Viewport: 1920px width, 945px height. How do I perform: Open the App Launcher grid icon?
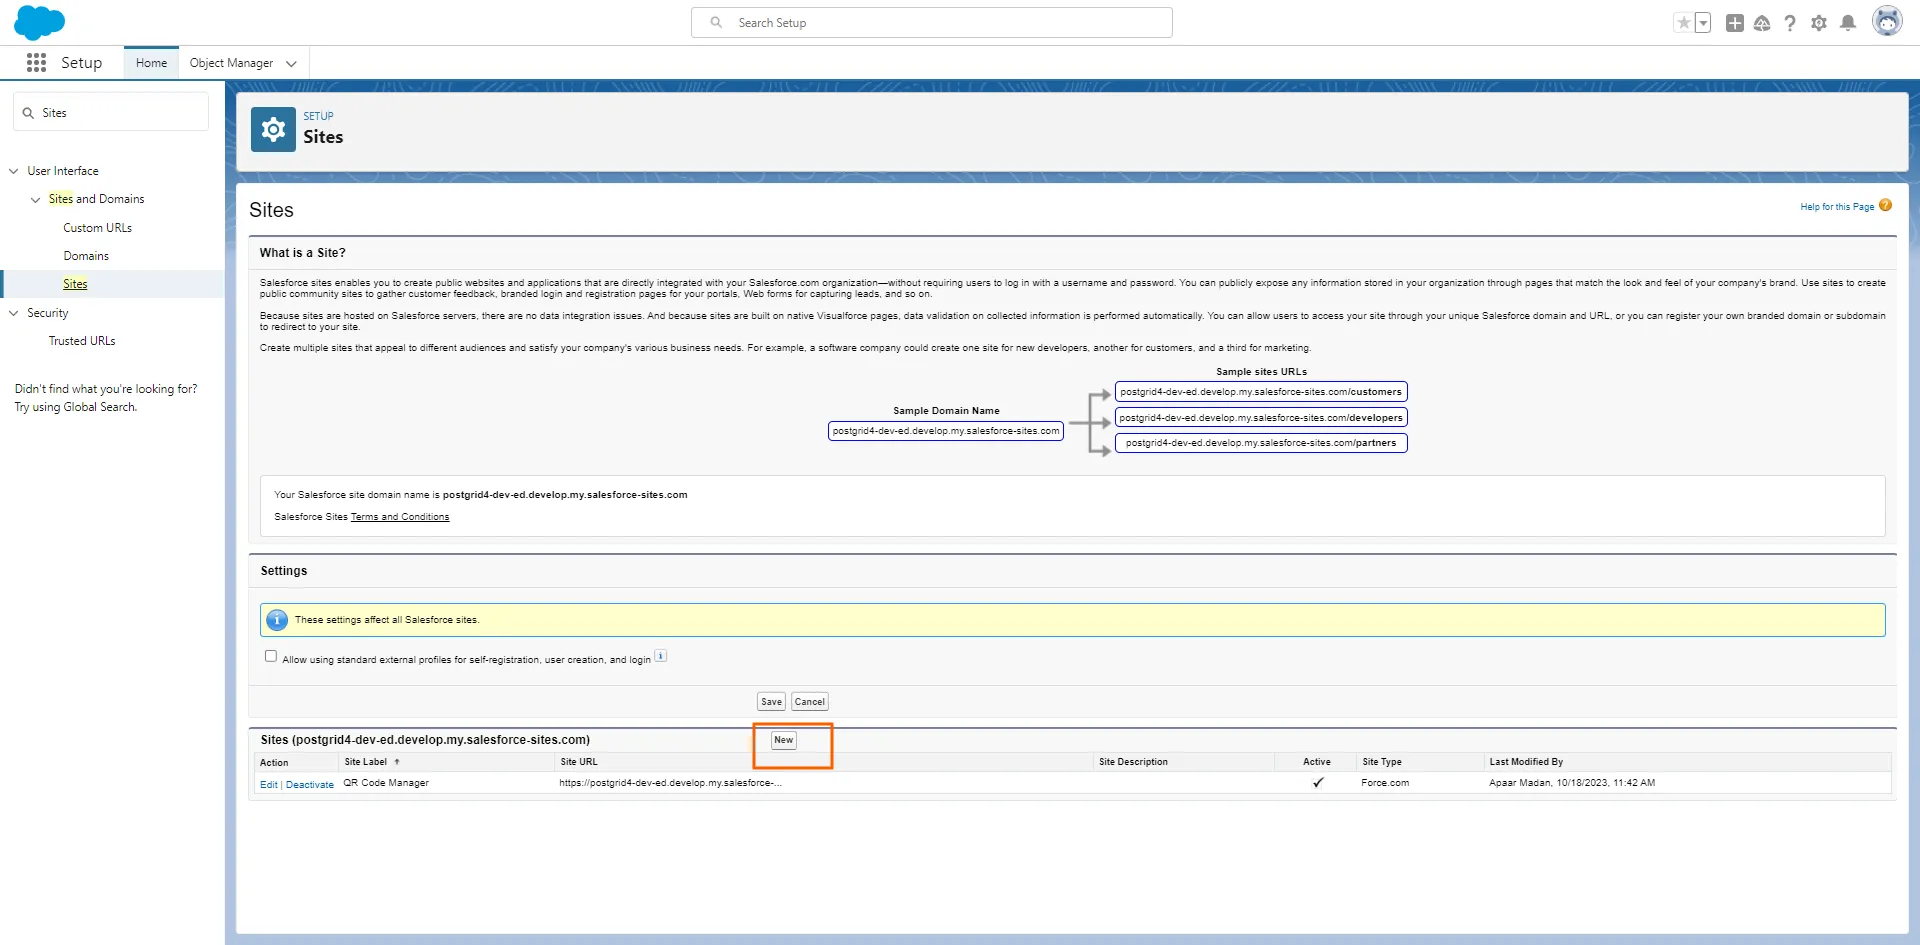(x=36, y=63)
